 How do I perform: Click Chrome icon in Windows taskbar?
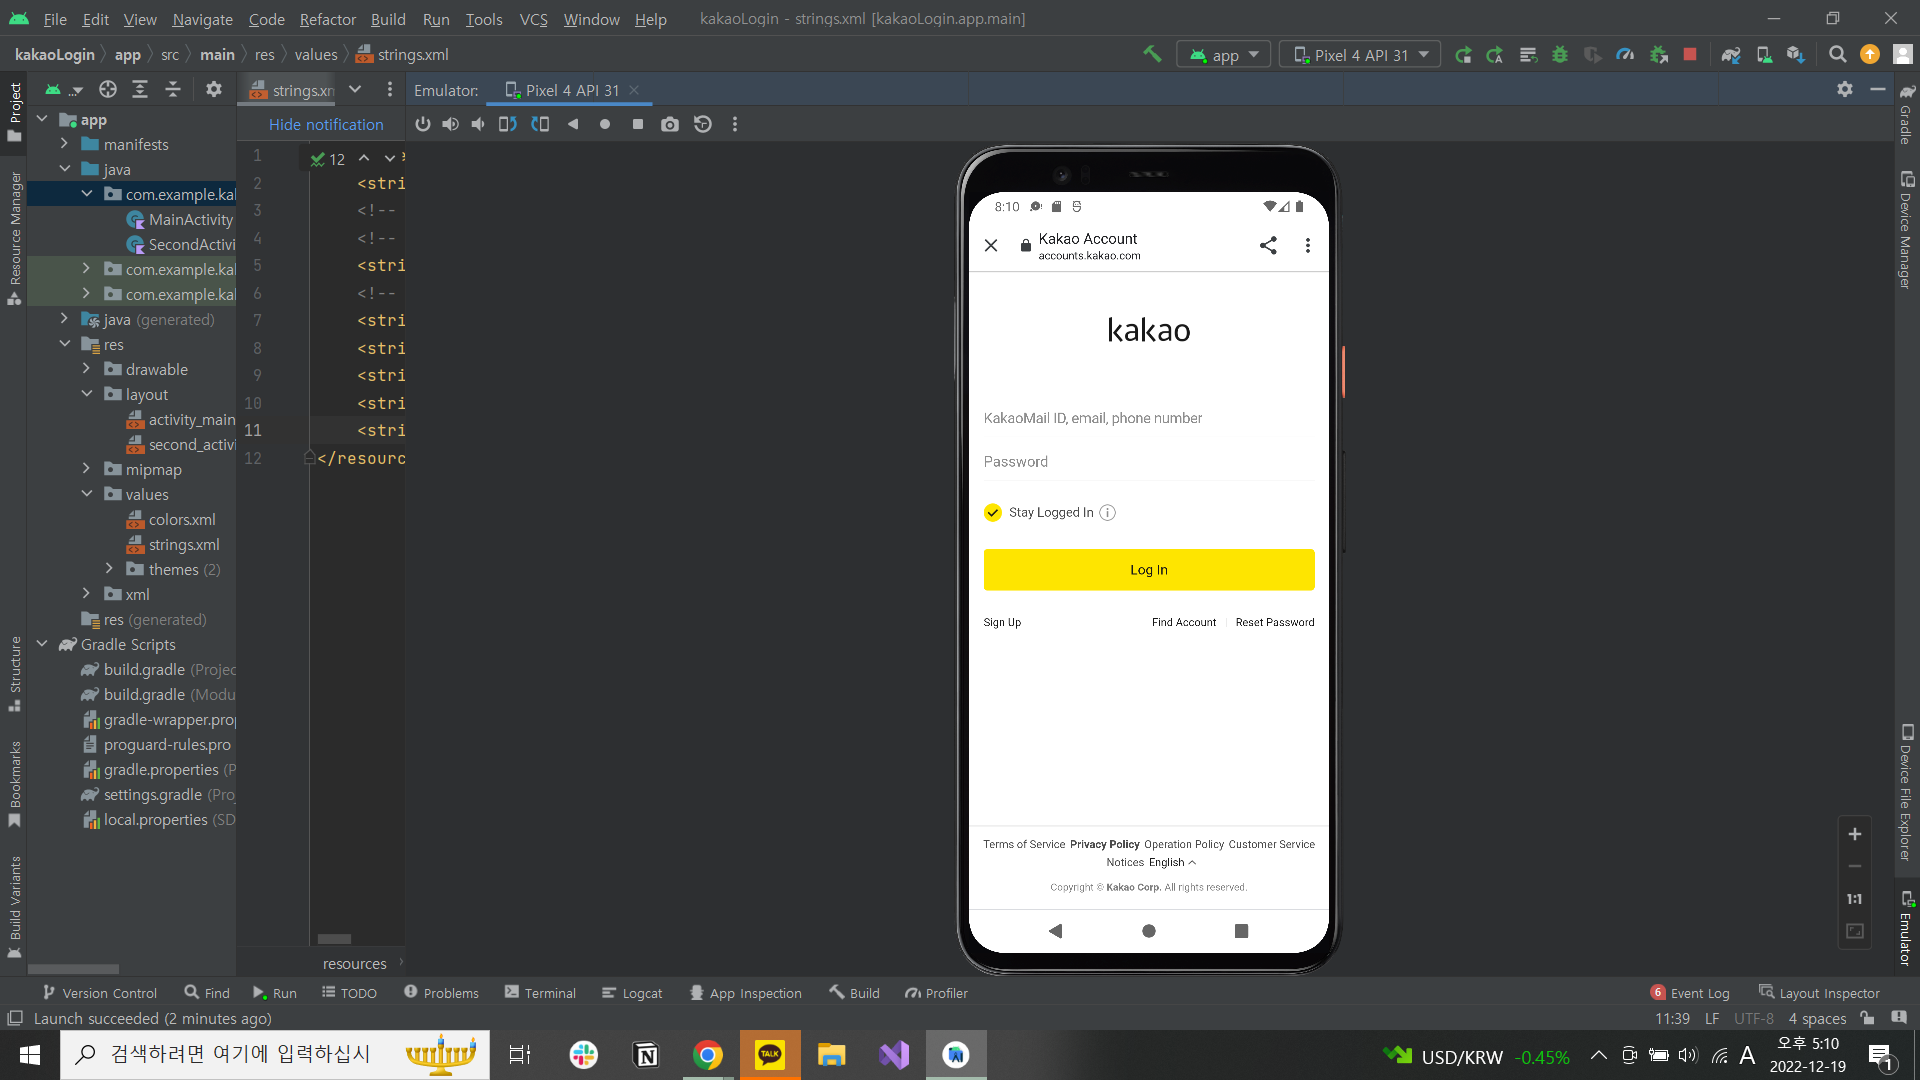(708, 1055)
